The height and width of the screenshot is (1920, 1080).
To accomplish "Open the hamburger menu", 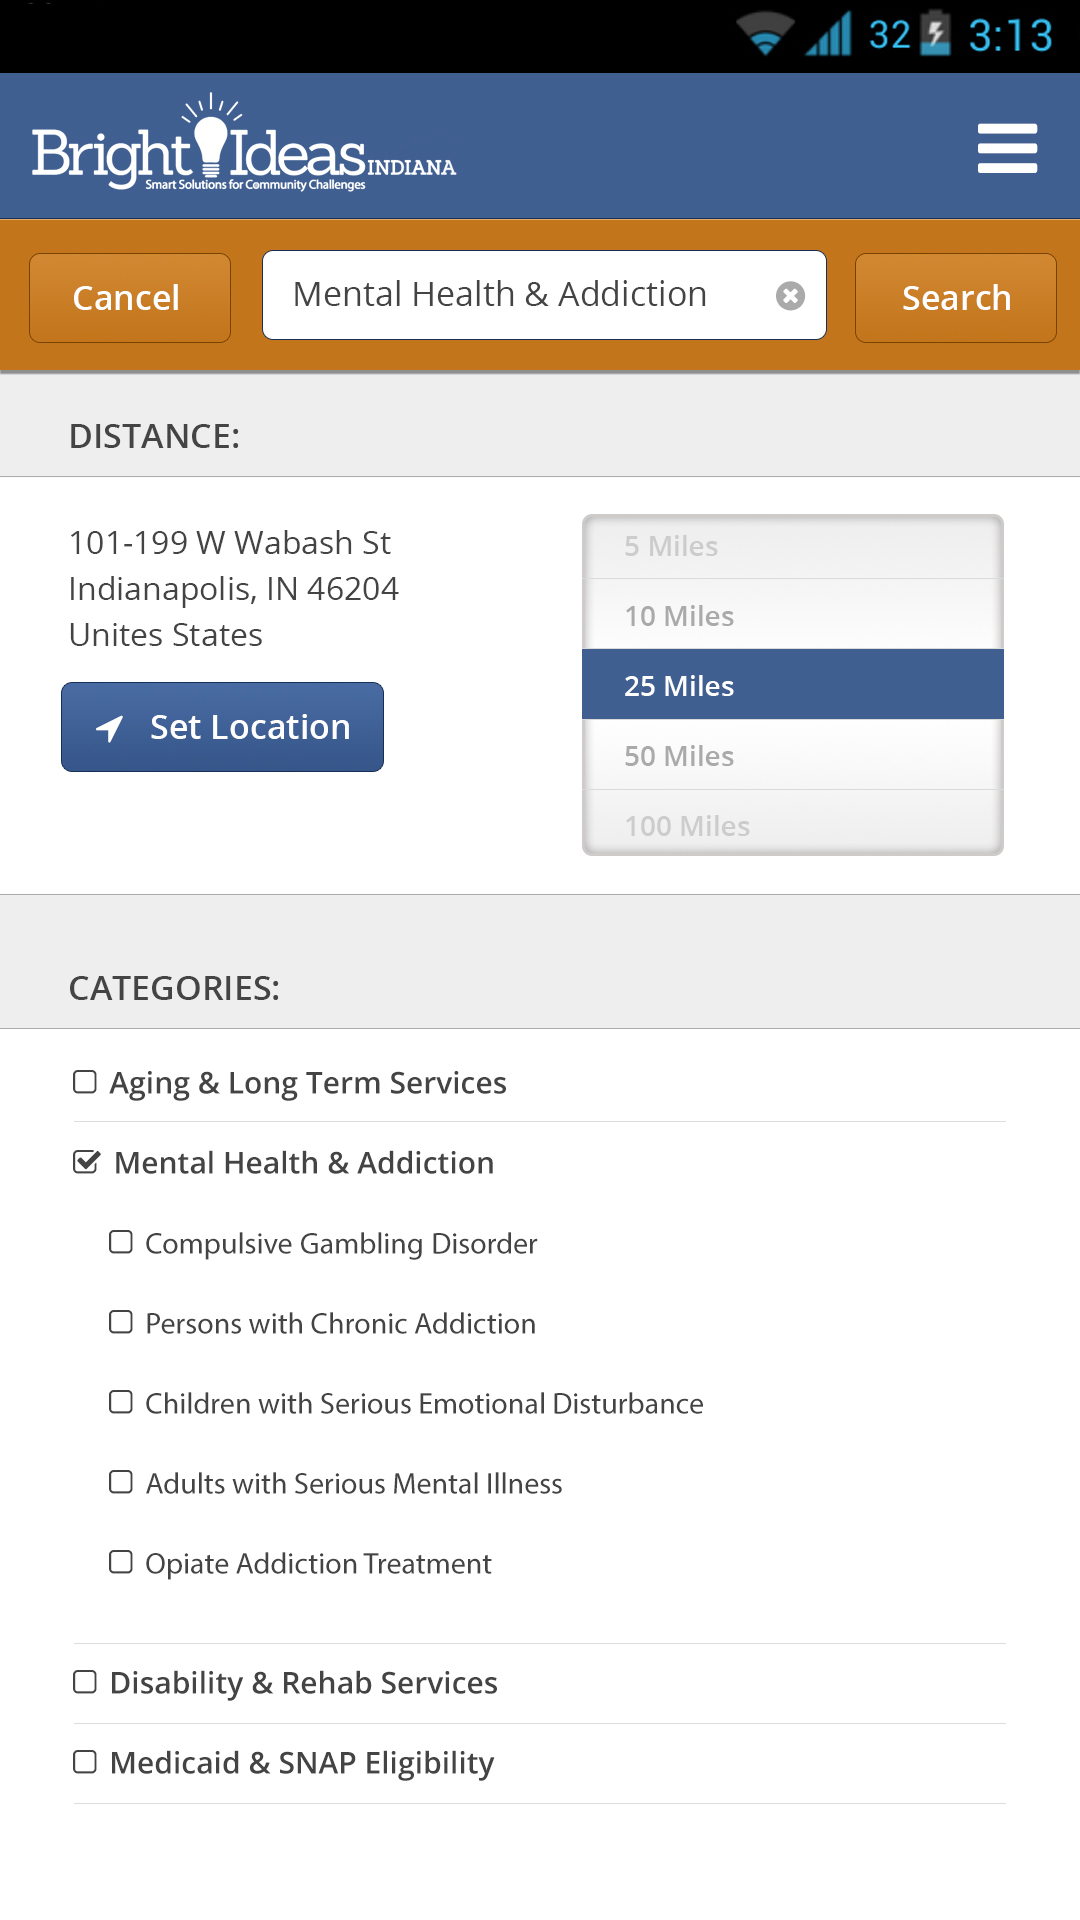I will tap(1007, 148).
